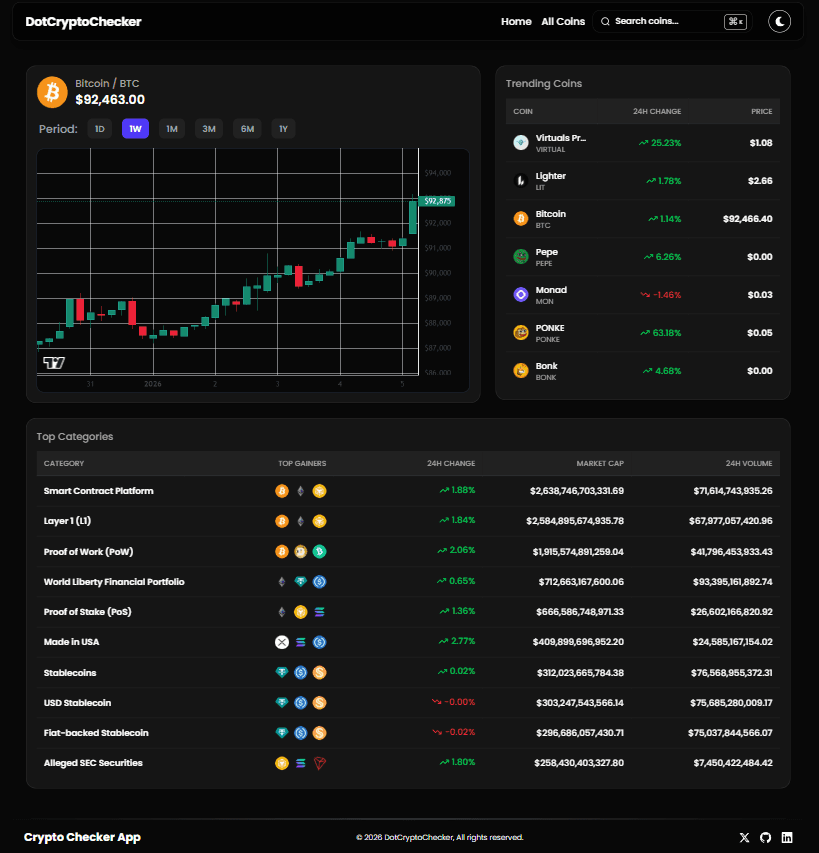Click the PONKE coin icon in Trending Coins
The image size is (819, 853).
520,332
